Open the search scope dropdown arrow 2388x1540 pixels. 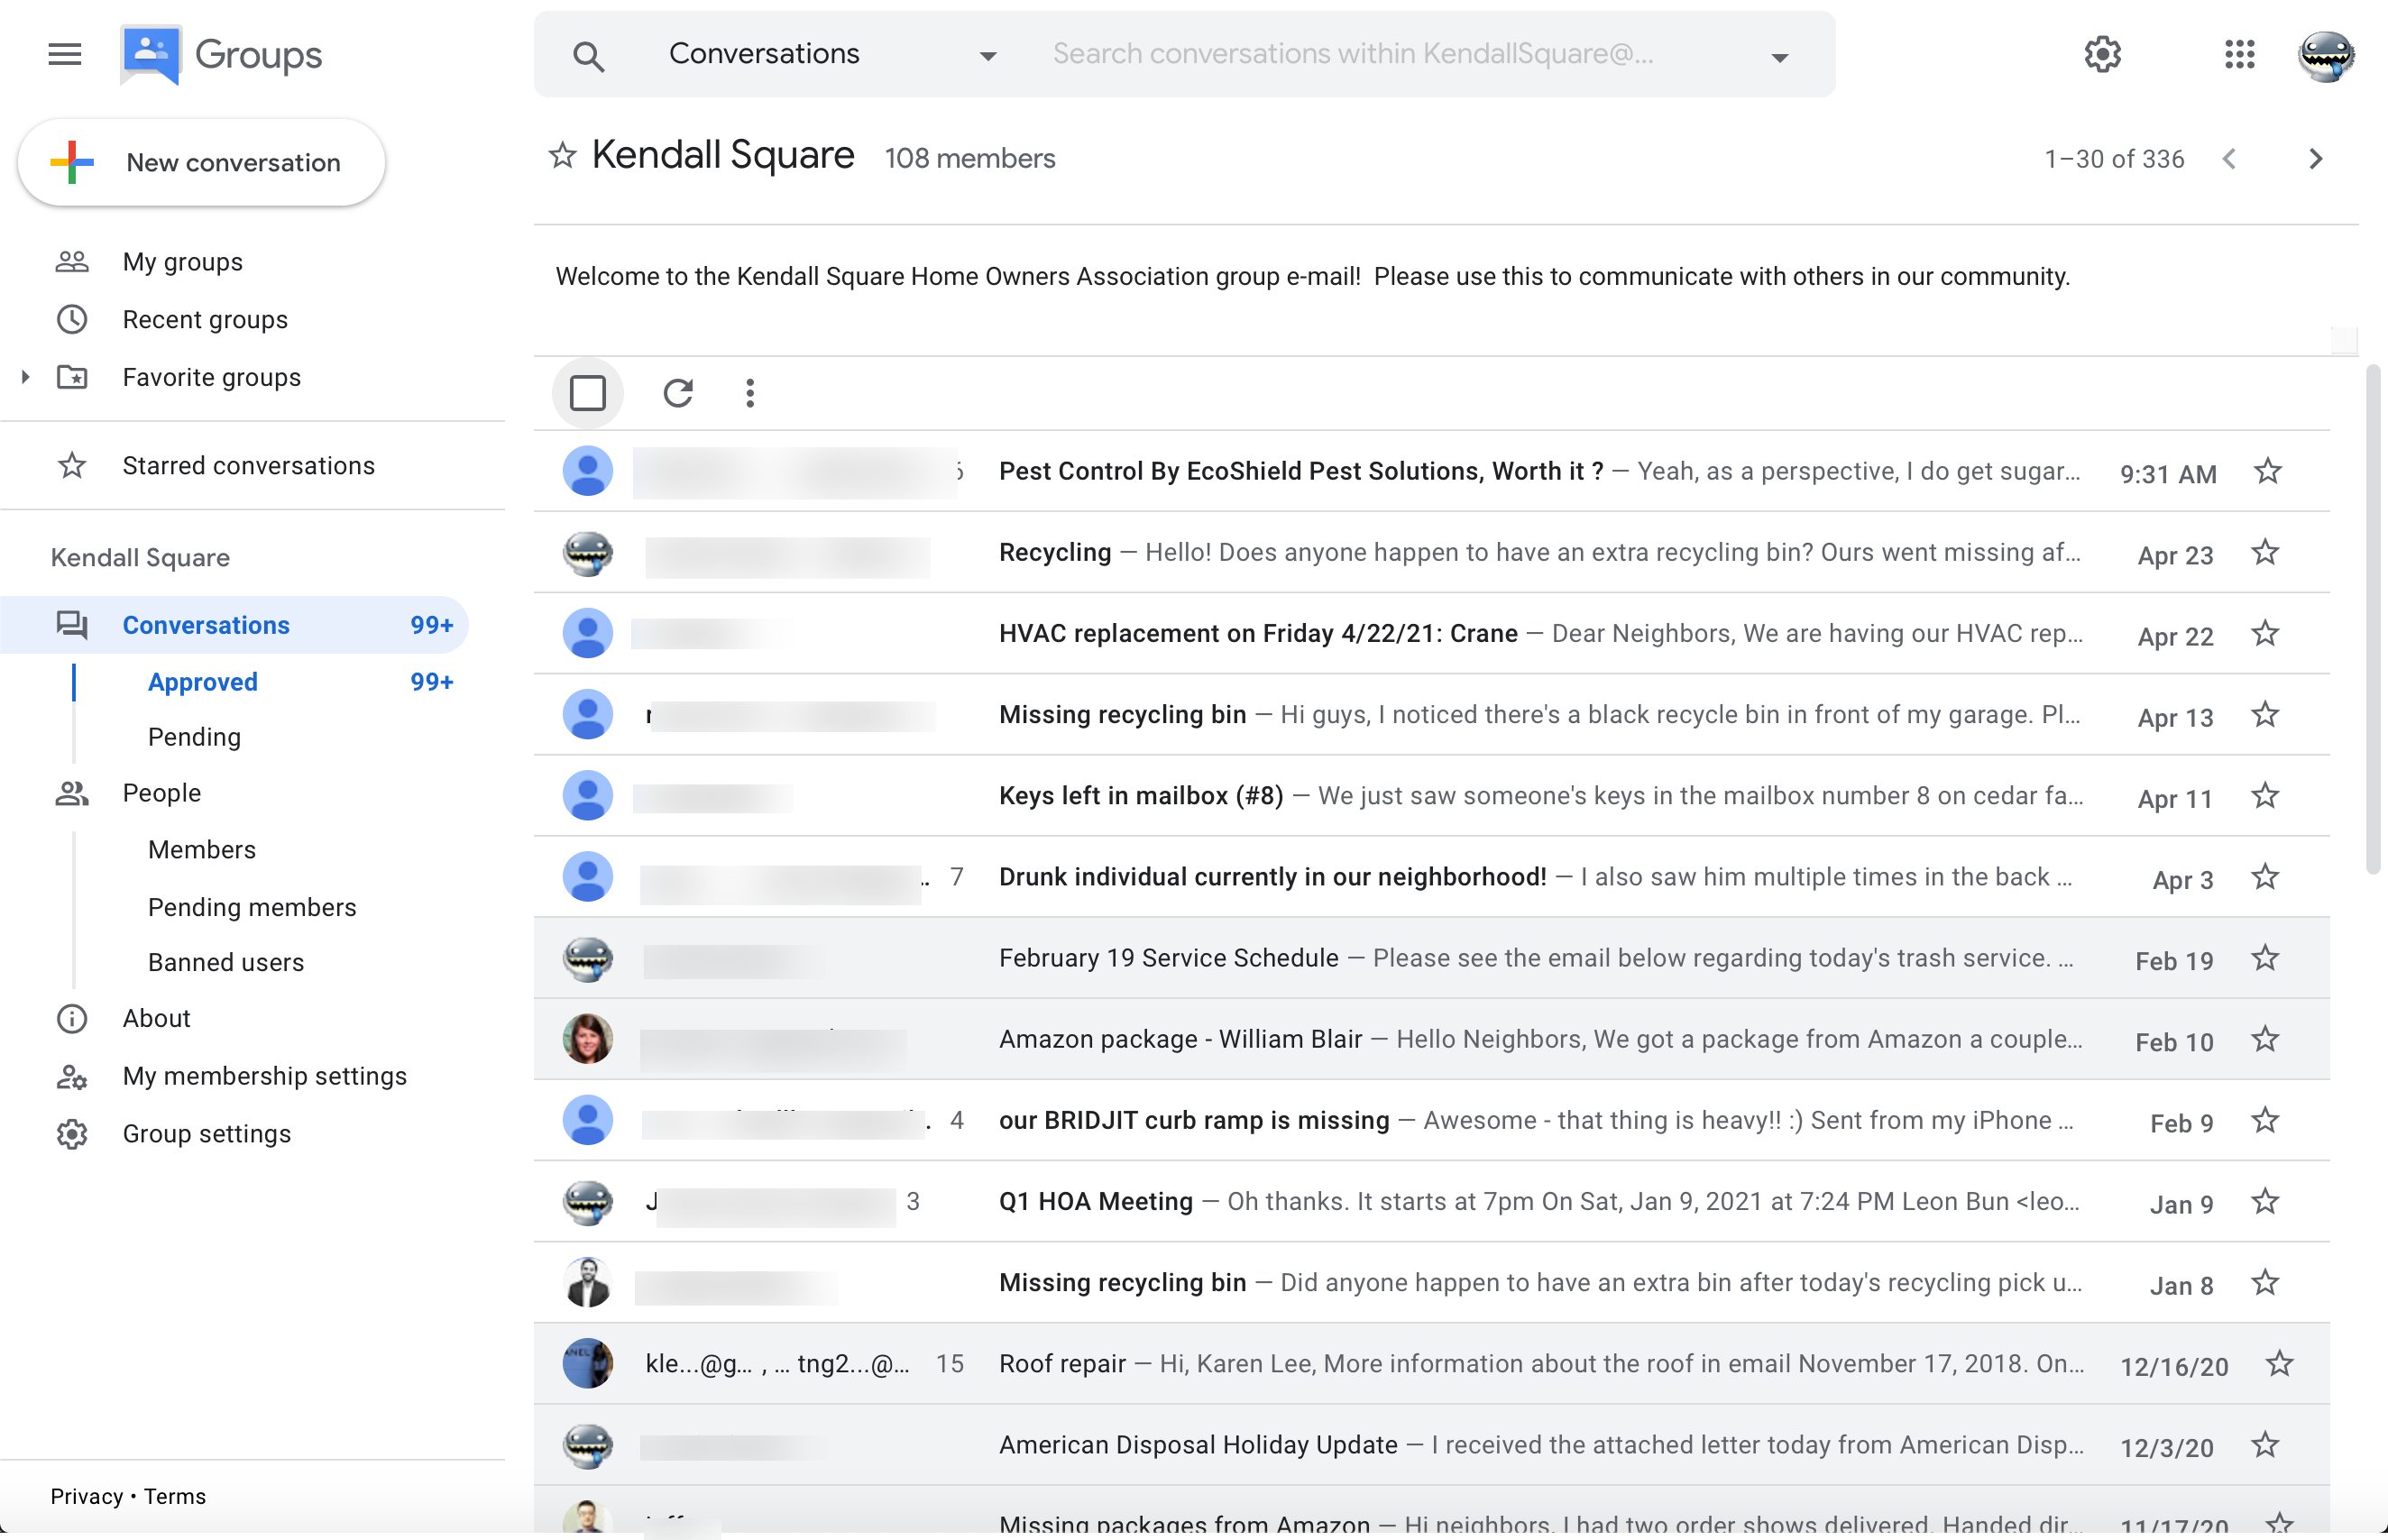[x=987, y=52]
